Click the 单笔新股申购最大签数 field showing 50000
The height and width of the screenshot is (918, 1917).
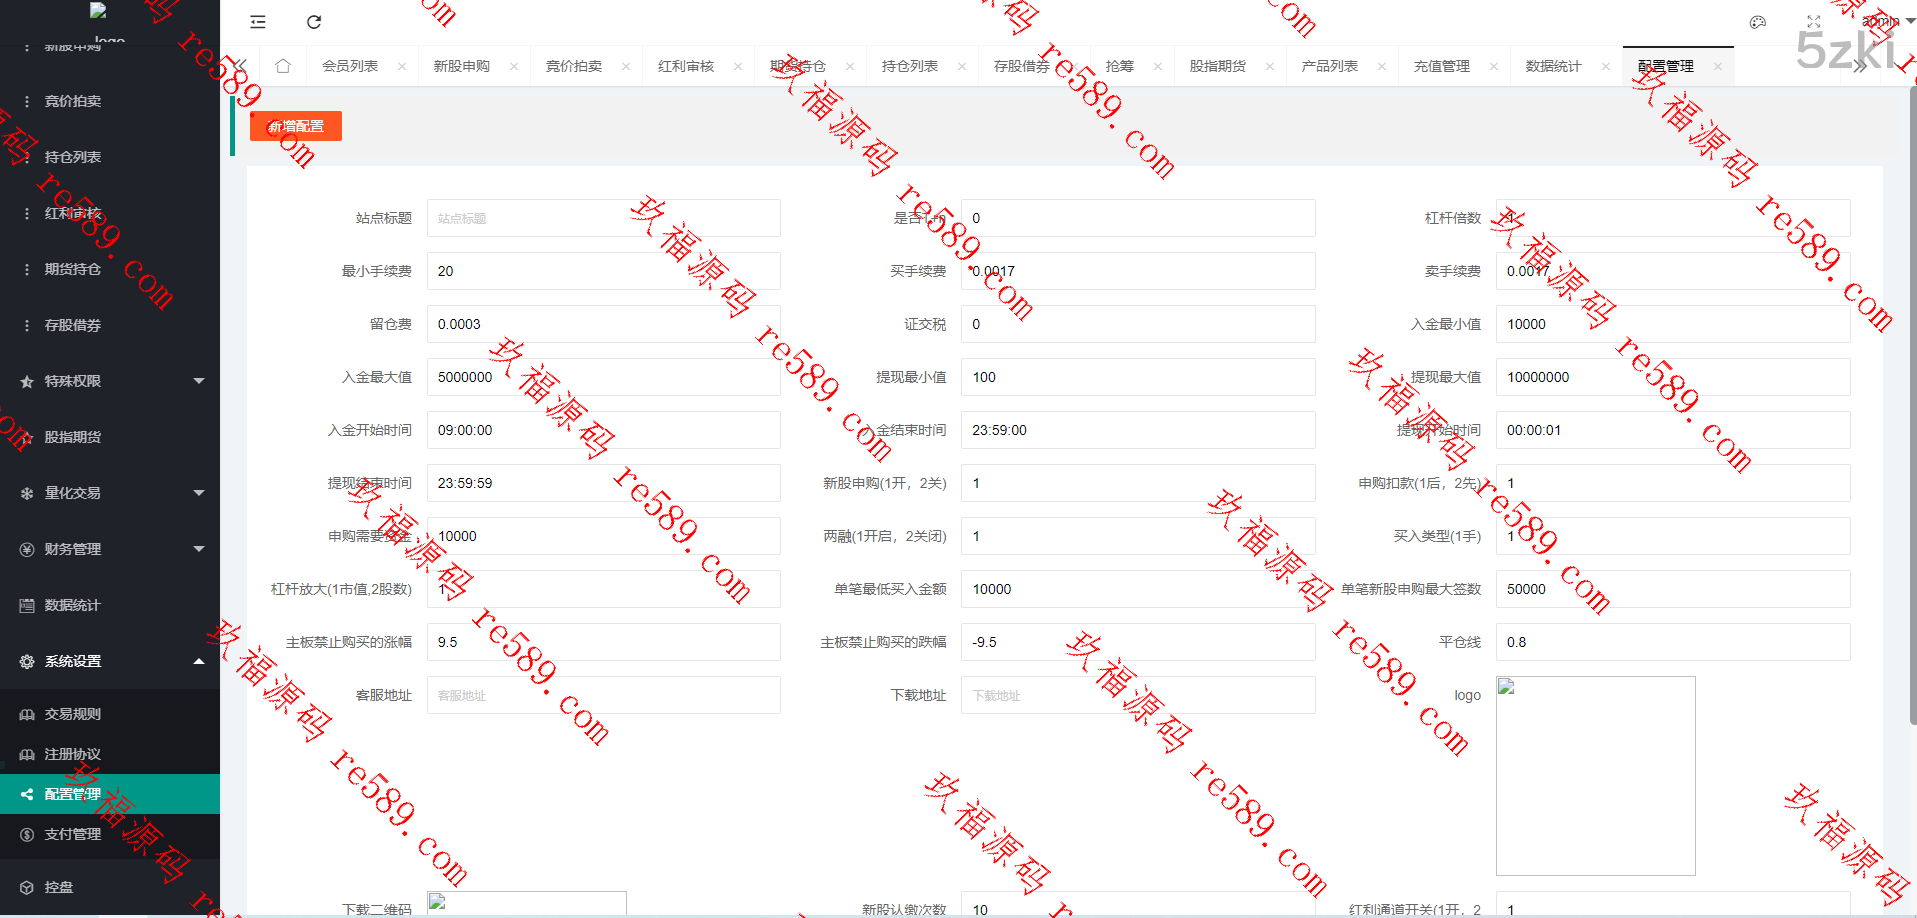pos(1673,589)
